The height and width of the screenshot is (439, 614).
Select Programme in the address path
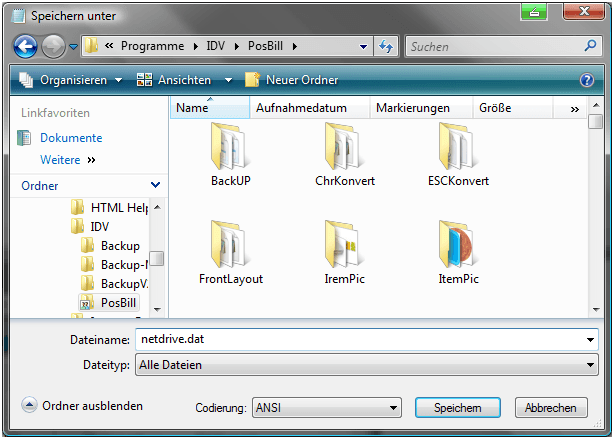152,46
